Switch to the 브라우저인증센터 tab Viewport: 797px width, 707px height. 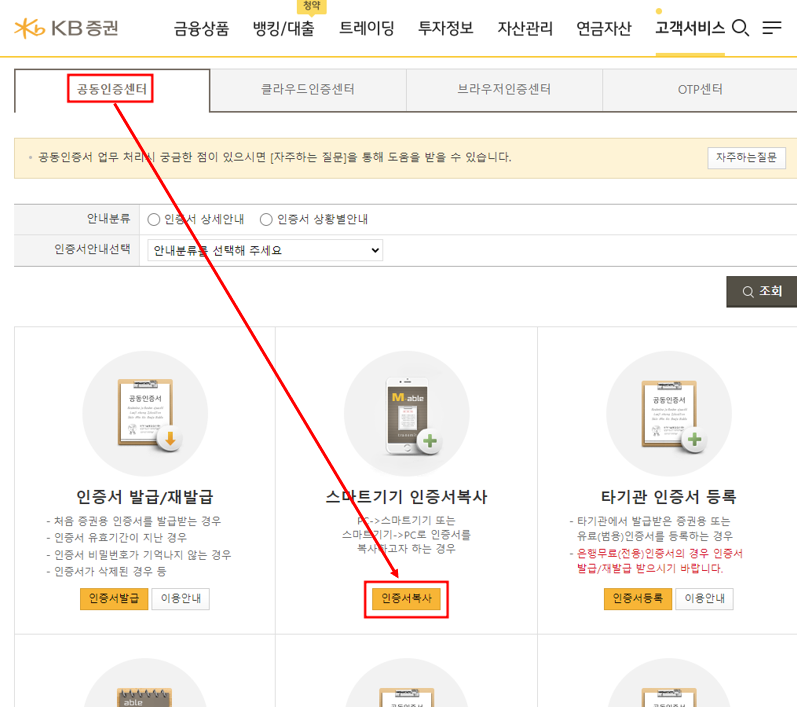(x=504, y=89)
